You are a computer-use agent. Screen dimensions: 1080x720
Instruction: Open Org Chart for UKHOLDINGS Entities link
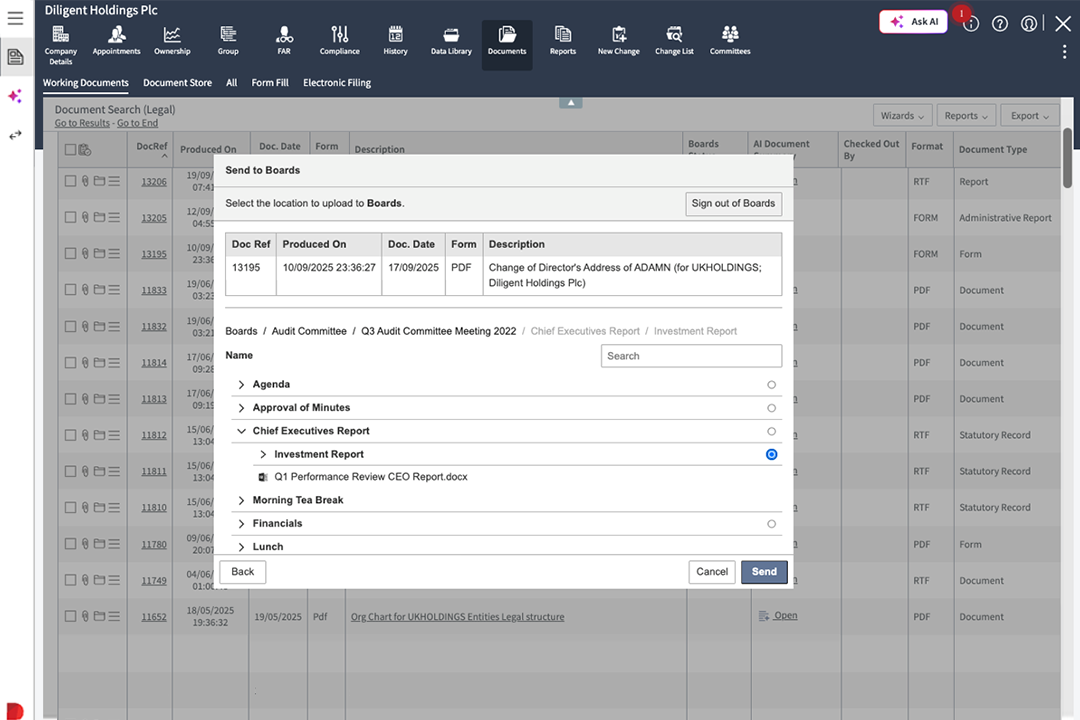[x=456, y=617]
